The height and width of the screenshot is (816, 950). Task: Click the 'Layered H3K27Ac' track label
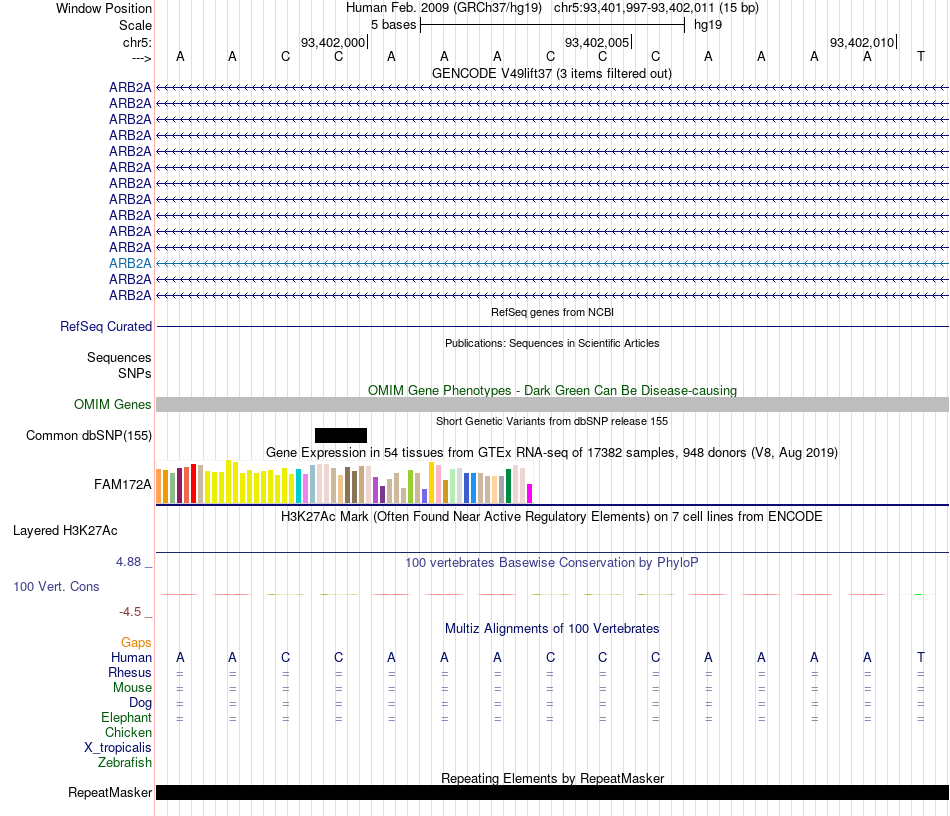[x=65, y=531]
